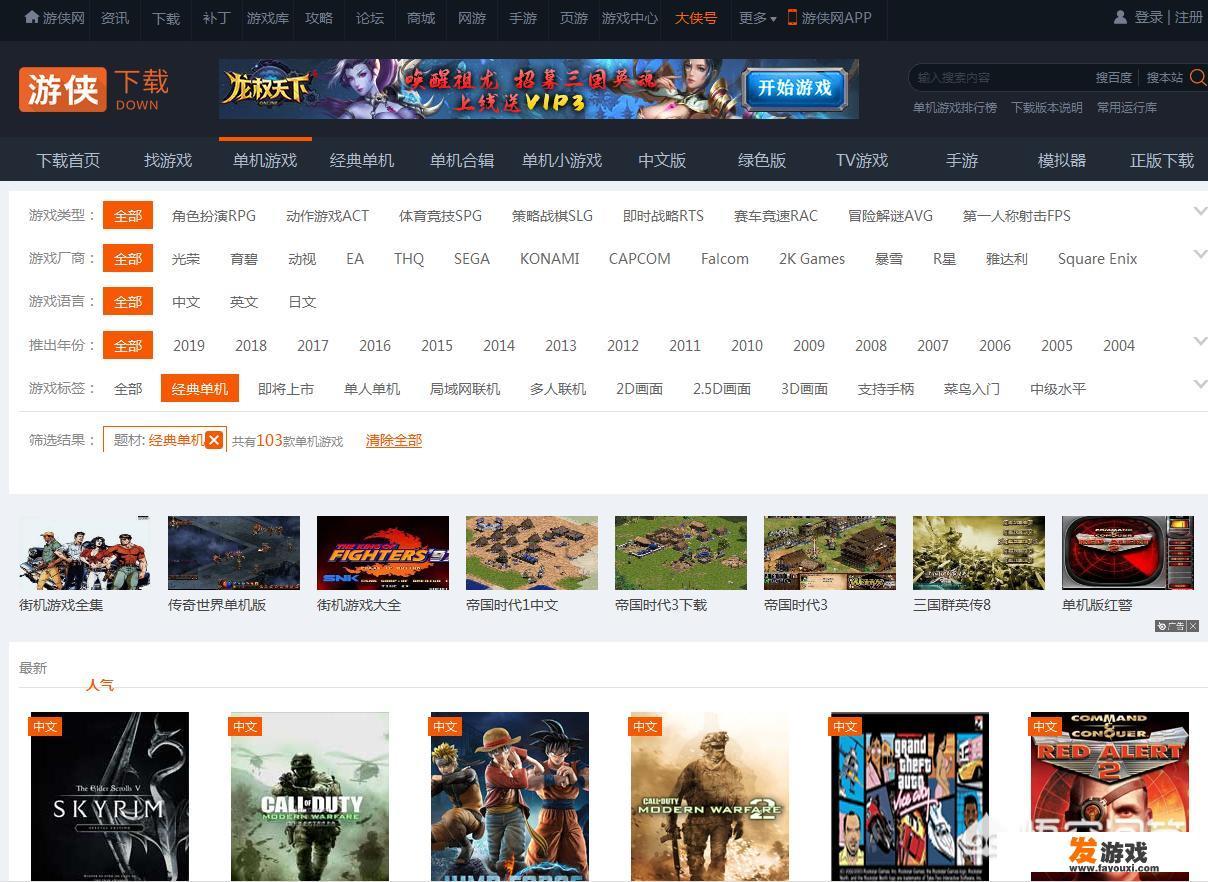
Task: Choose the 搜本站 search option
Action: 1165,77
